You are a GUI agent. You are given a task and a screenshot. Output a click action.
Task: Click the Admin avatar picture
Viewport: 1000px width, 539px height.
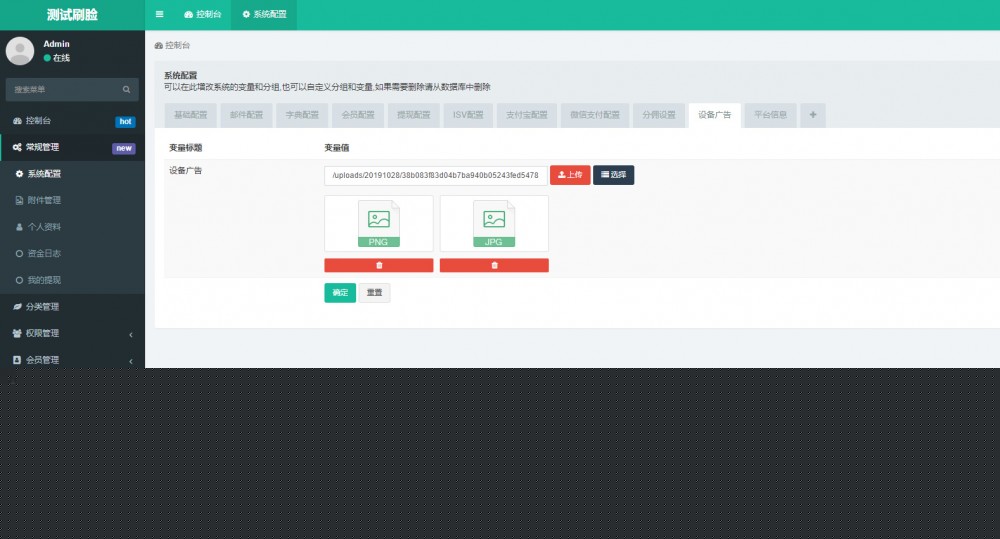[20, 51]
